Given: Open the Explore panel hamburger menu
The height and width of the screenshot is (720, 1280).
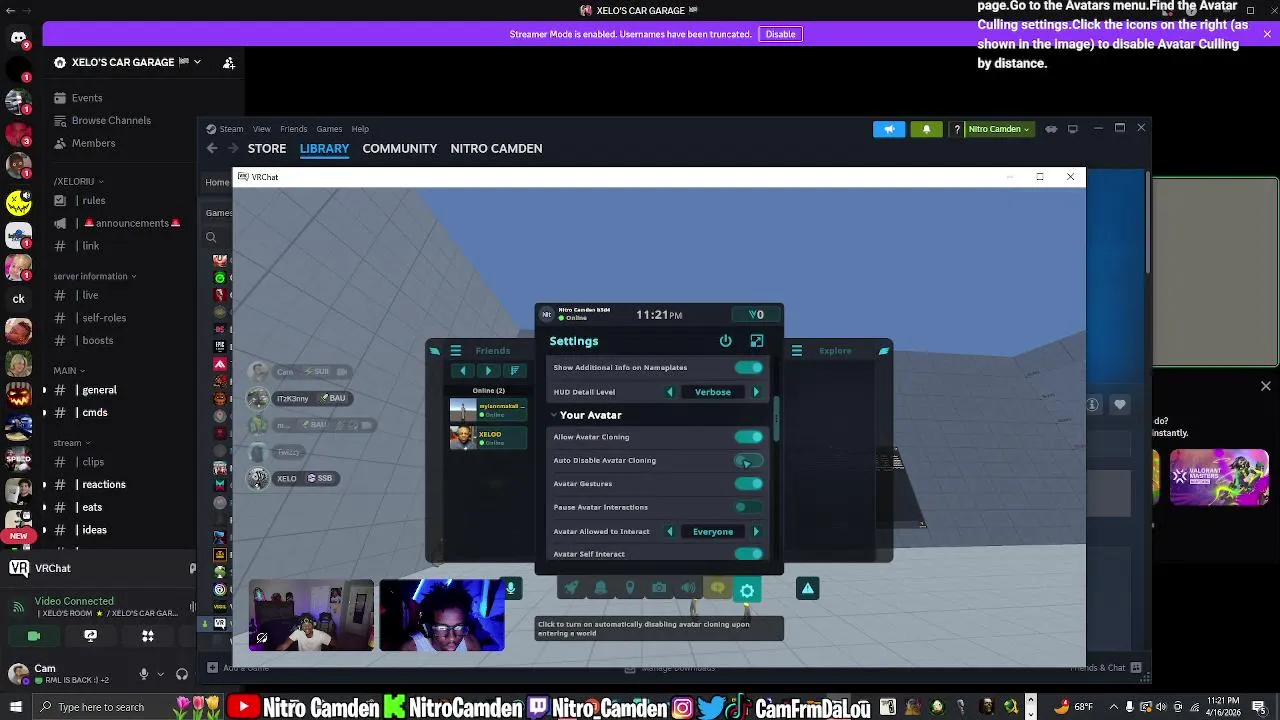Looking at the screenshot, I should coord(797,350).
